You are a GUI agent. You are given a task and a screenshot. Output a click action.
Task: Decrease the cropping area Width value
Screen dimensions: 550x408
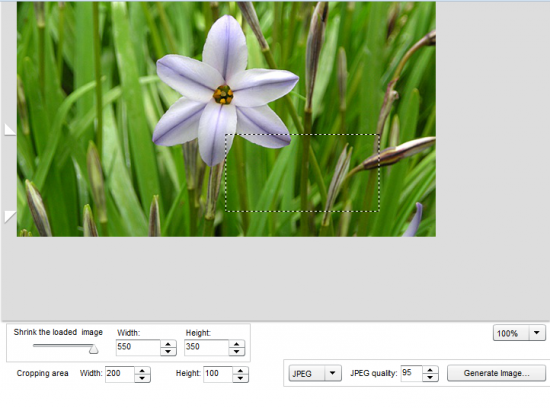(142, 378)
